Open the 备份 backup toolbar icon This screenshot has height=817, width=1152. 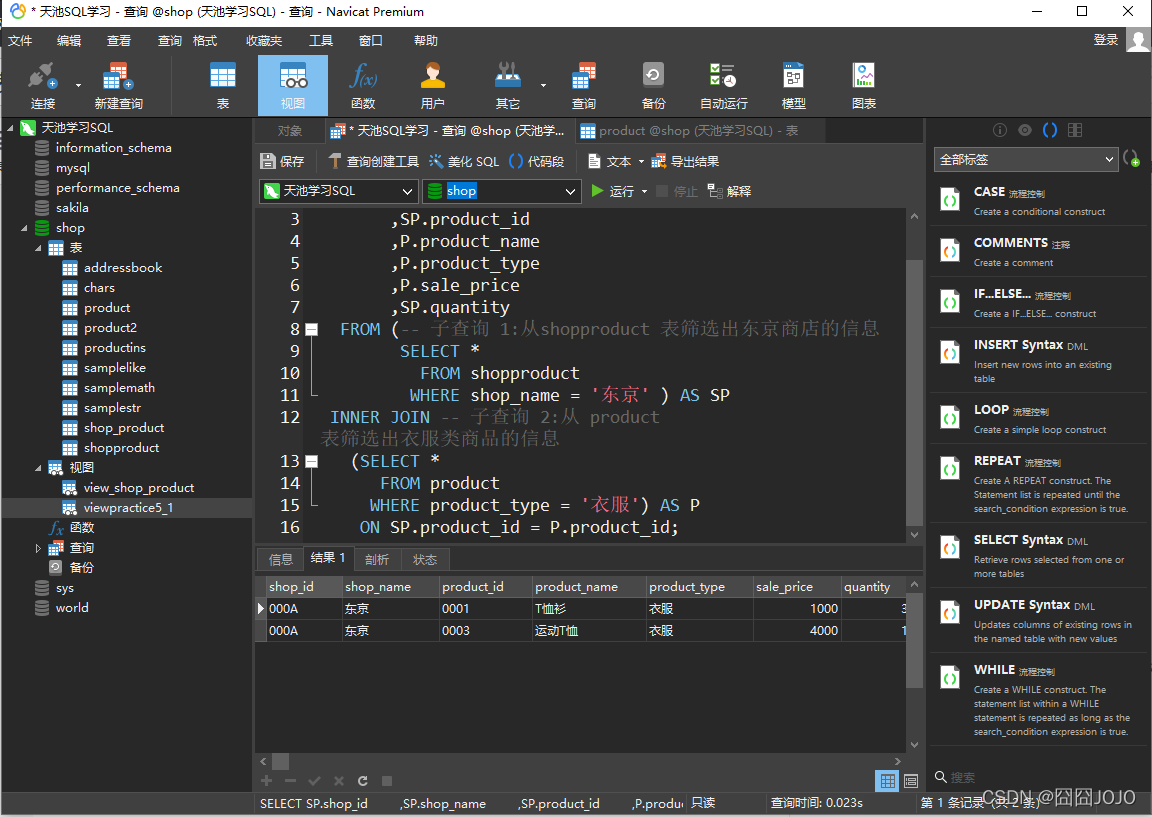(653, 85)
